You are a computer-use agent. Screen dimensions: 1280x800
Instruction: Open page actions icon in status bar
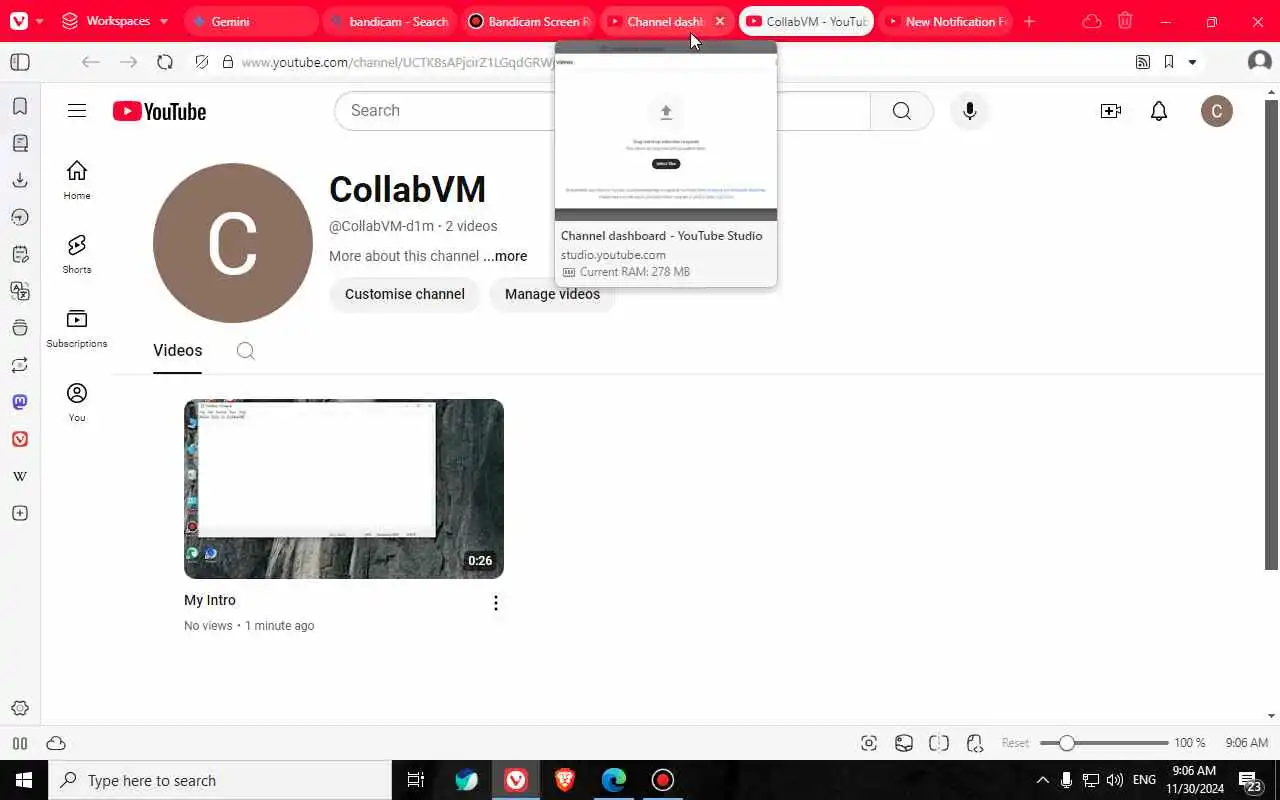[x=975, y=743]
